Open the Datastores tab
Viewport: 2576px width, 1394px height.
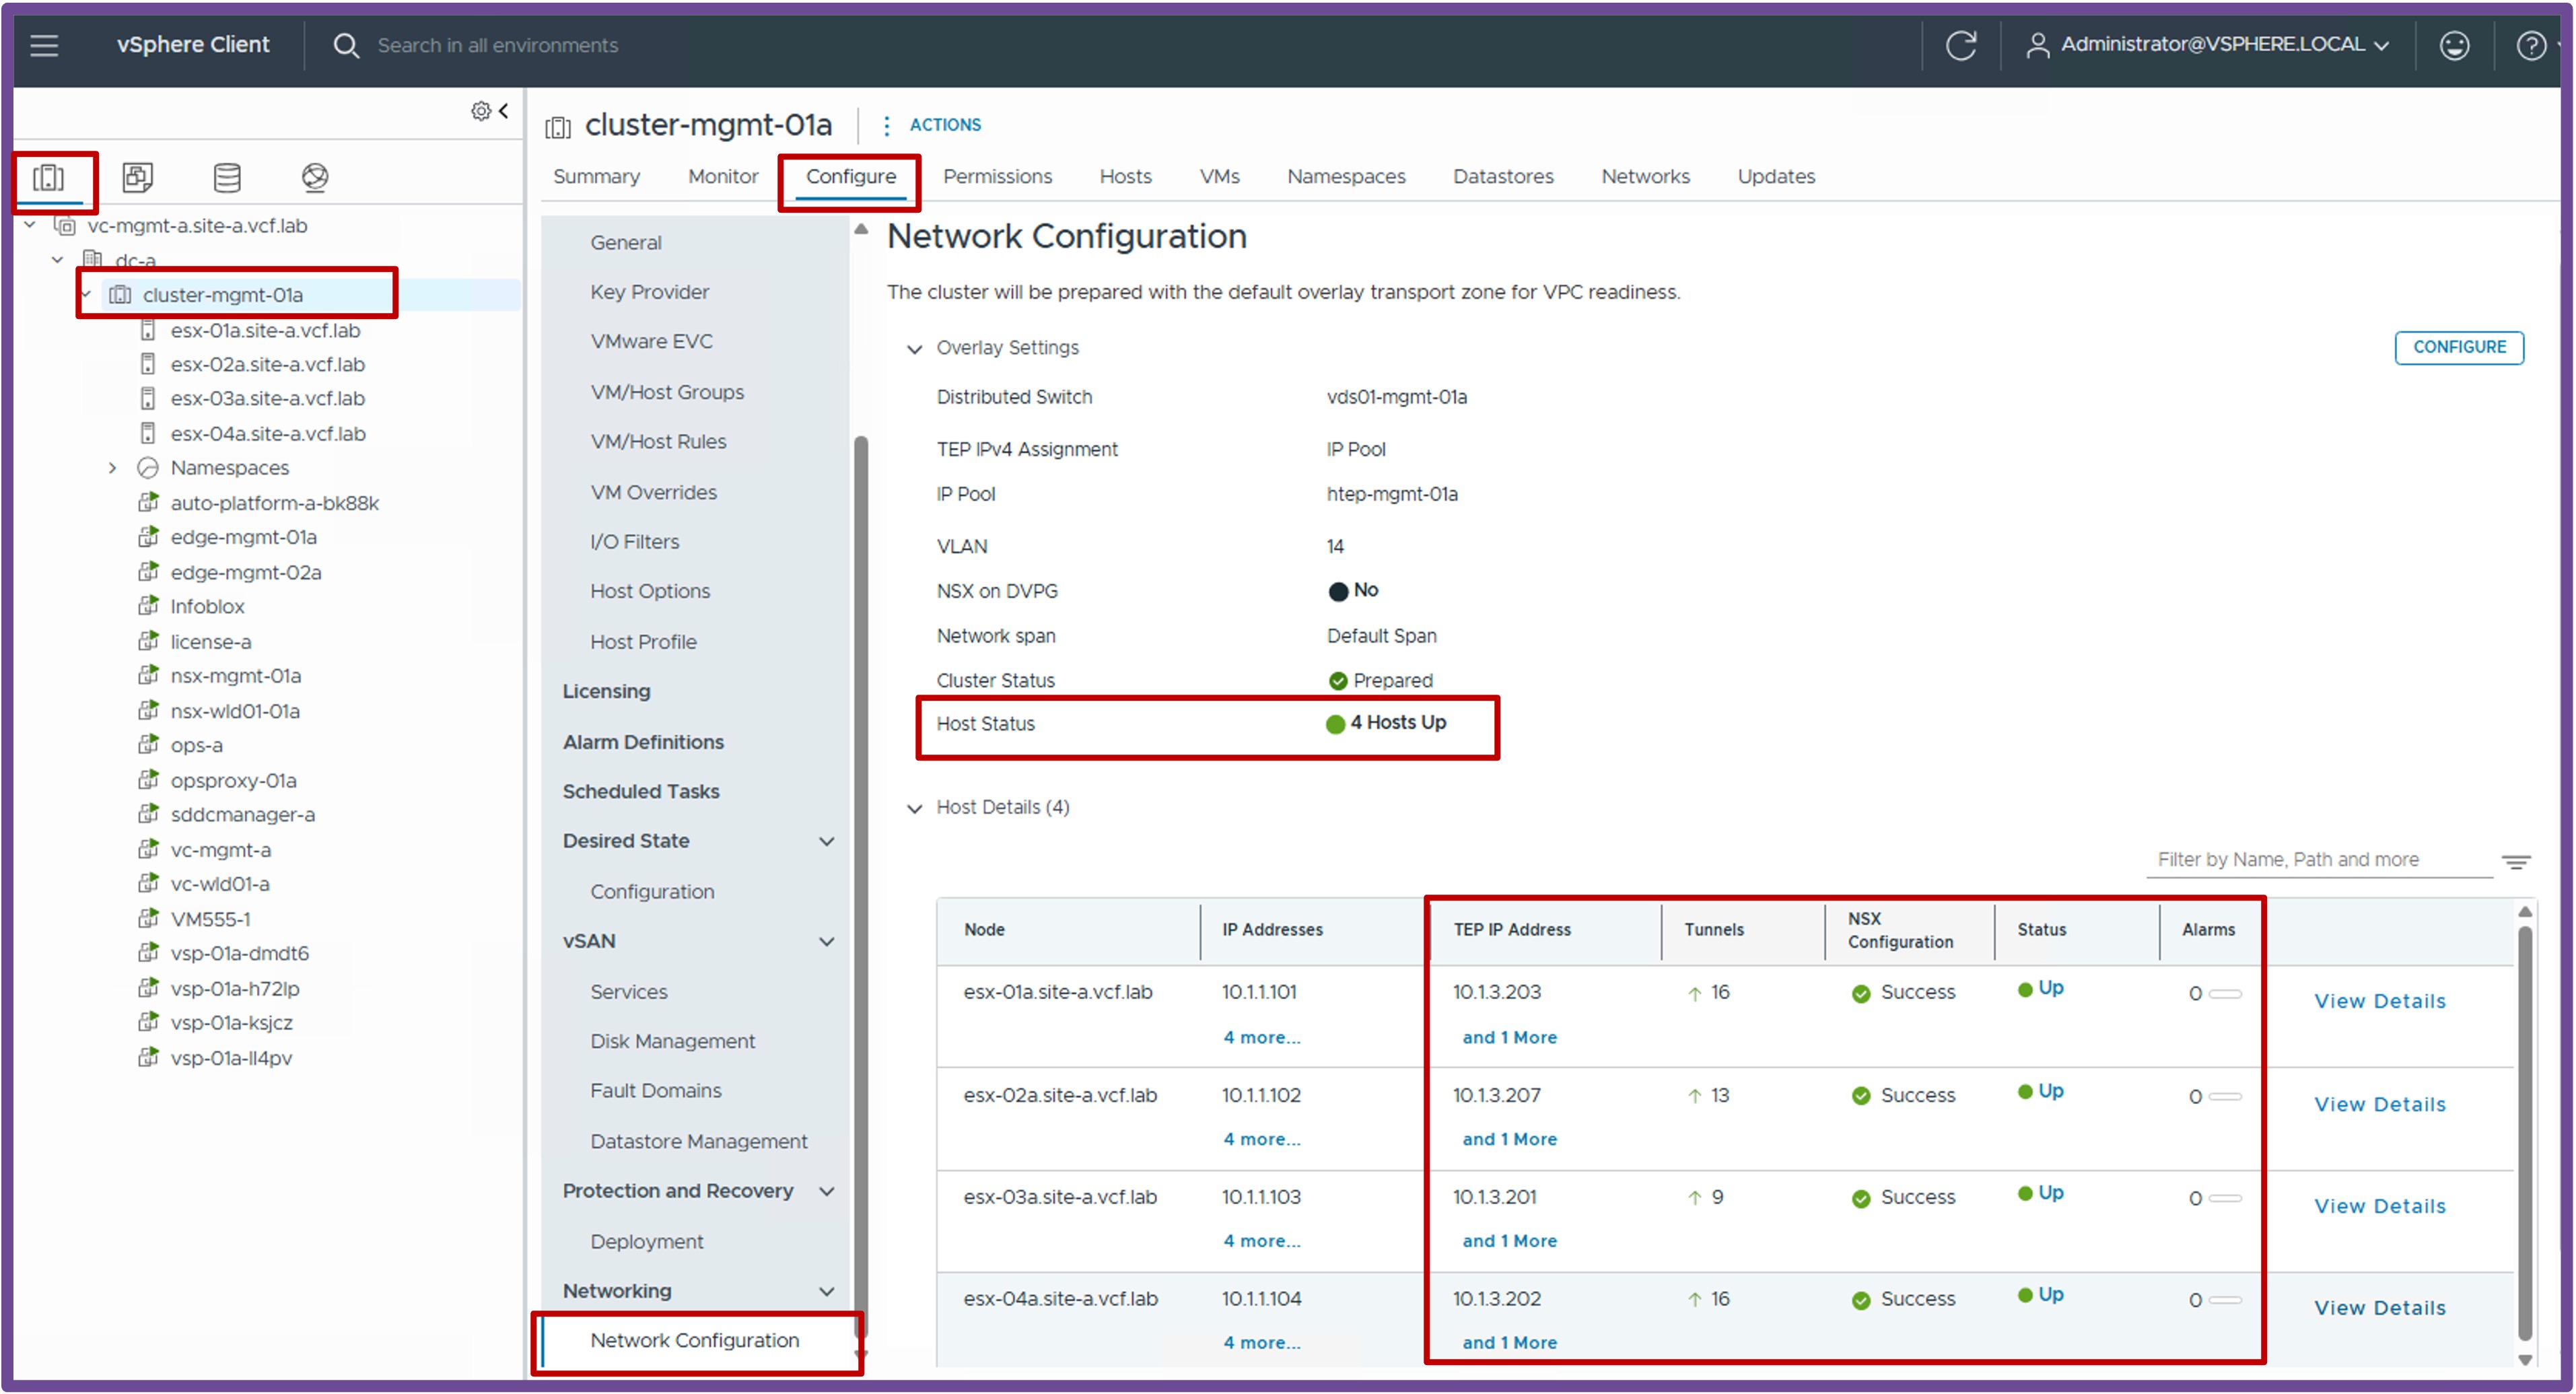click(x=1503, y=177)
